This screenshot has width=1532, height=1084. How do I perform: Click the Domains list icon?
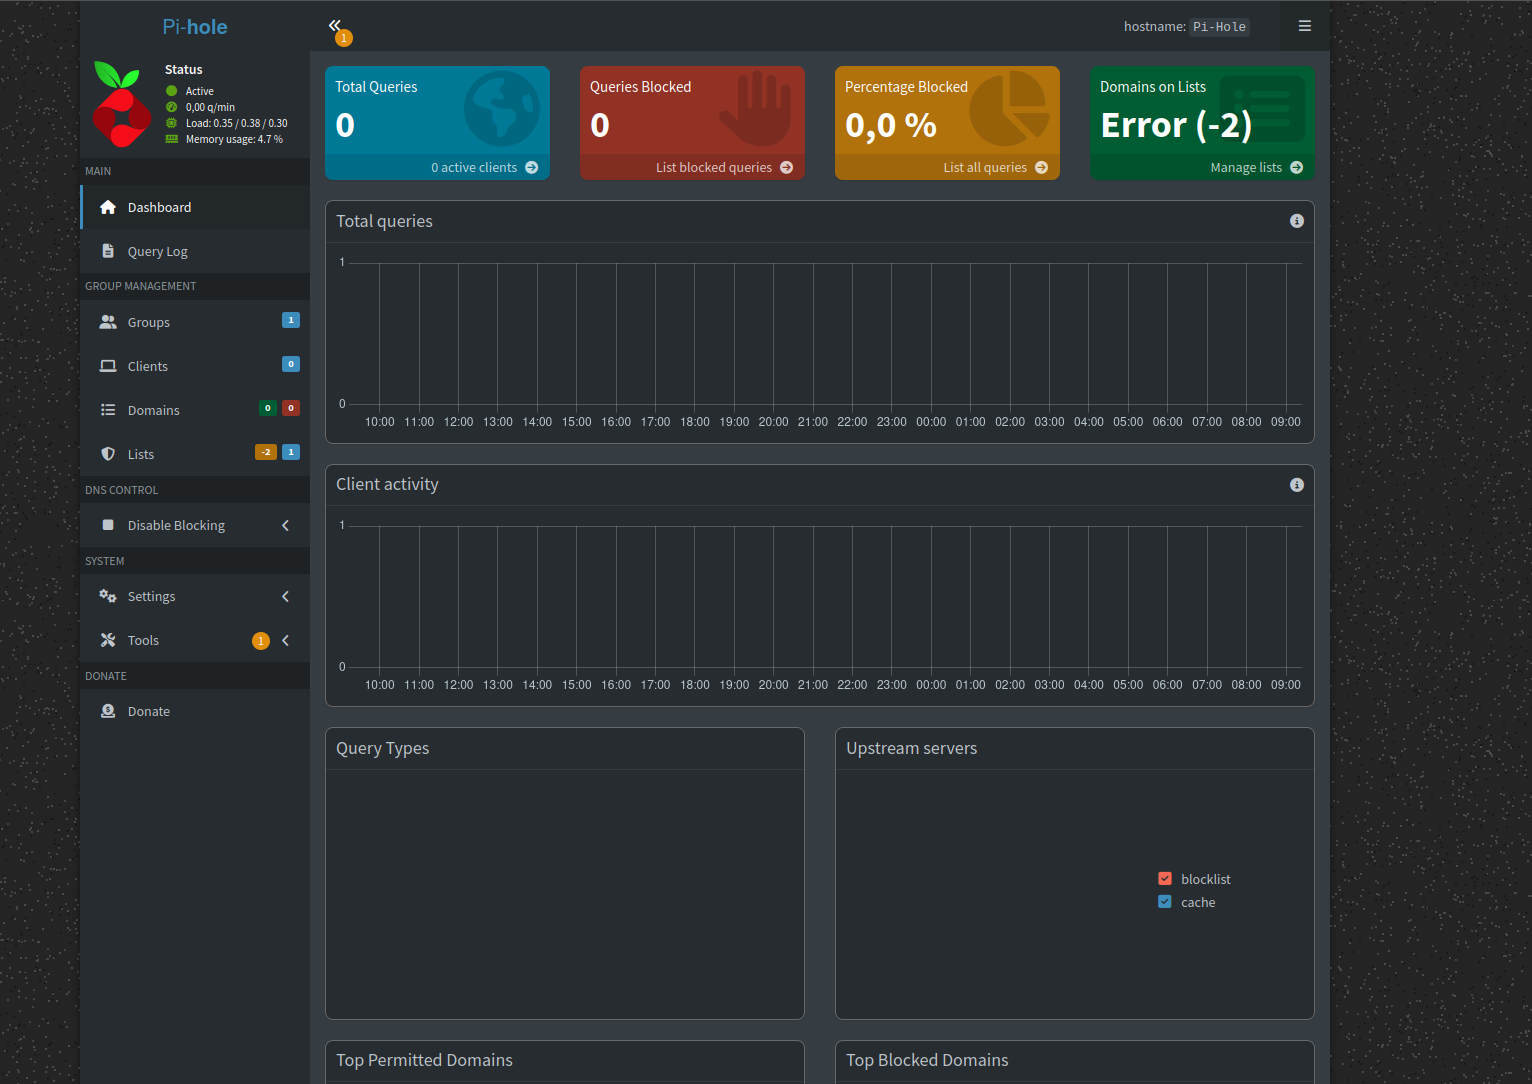tap(108, 410)
